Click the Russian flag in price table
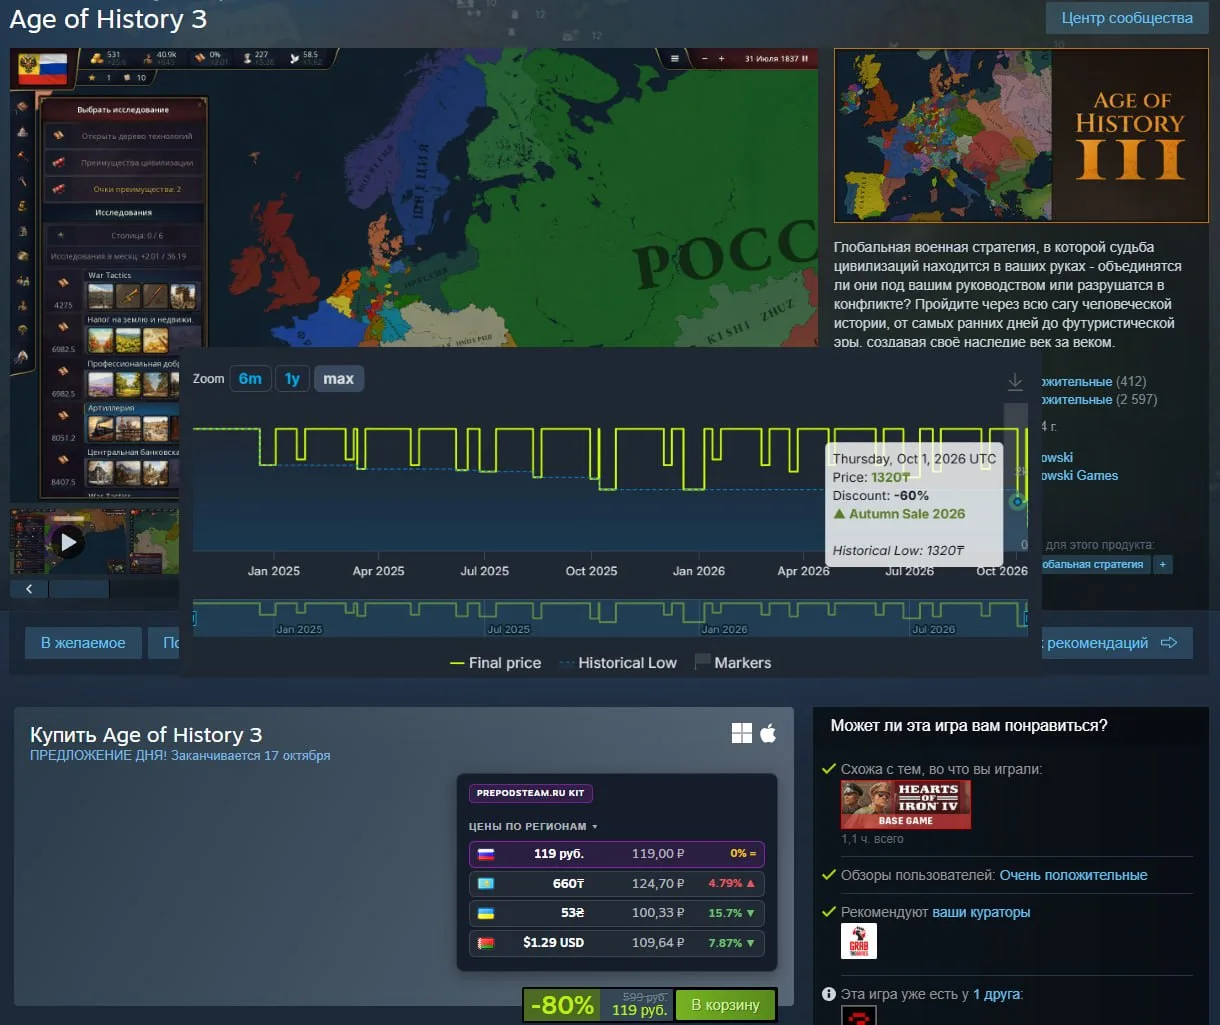 click(x=485, y=854)
